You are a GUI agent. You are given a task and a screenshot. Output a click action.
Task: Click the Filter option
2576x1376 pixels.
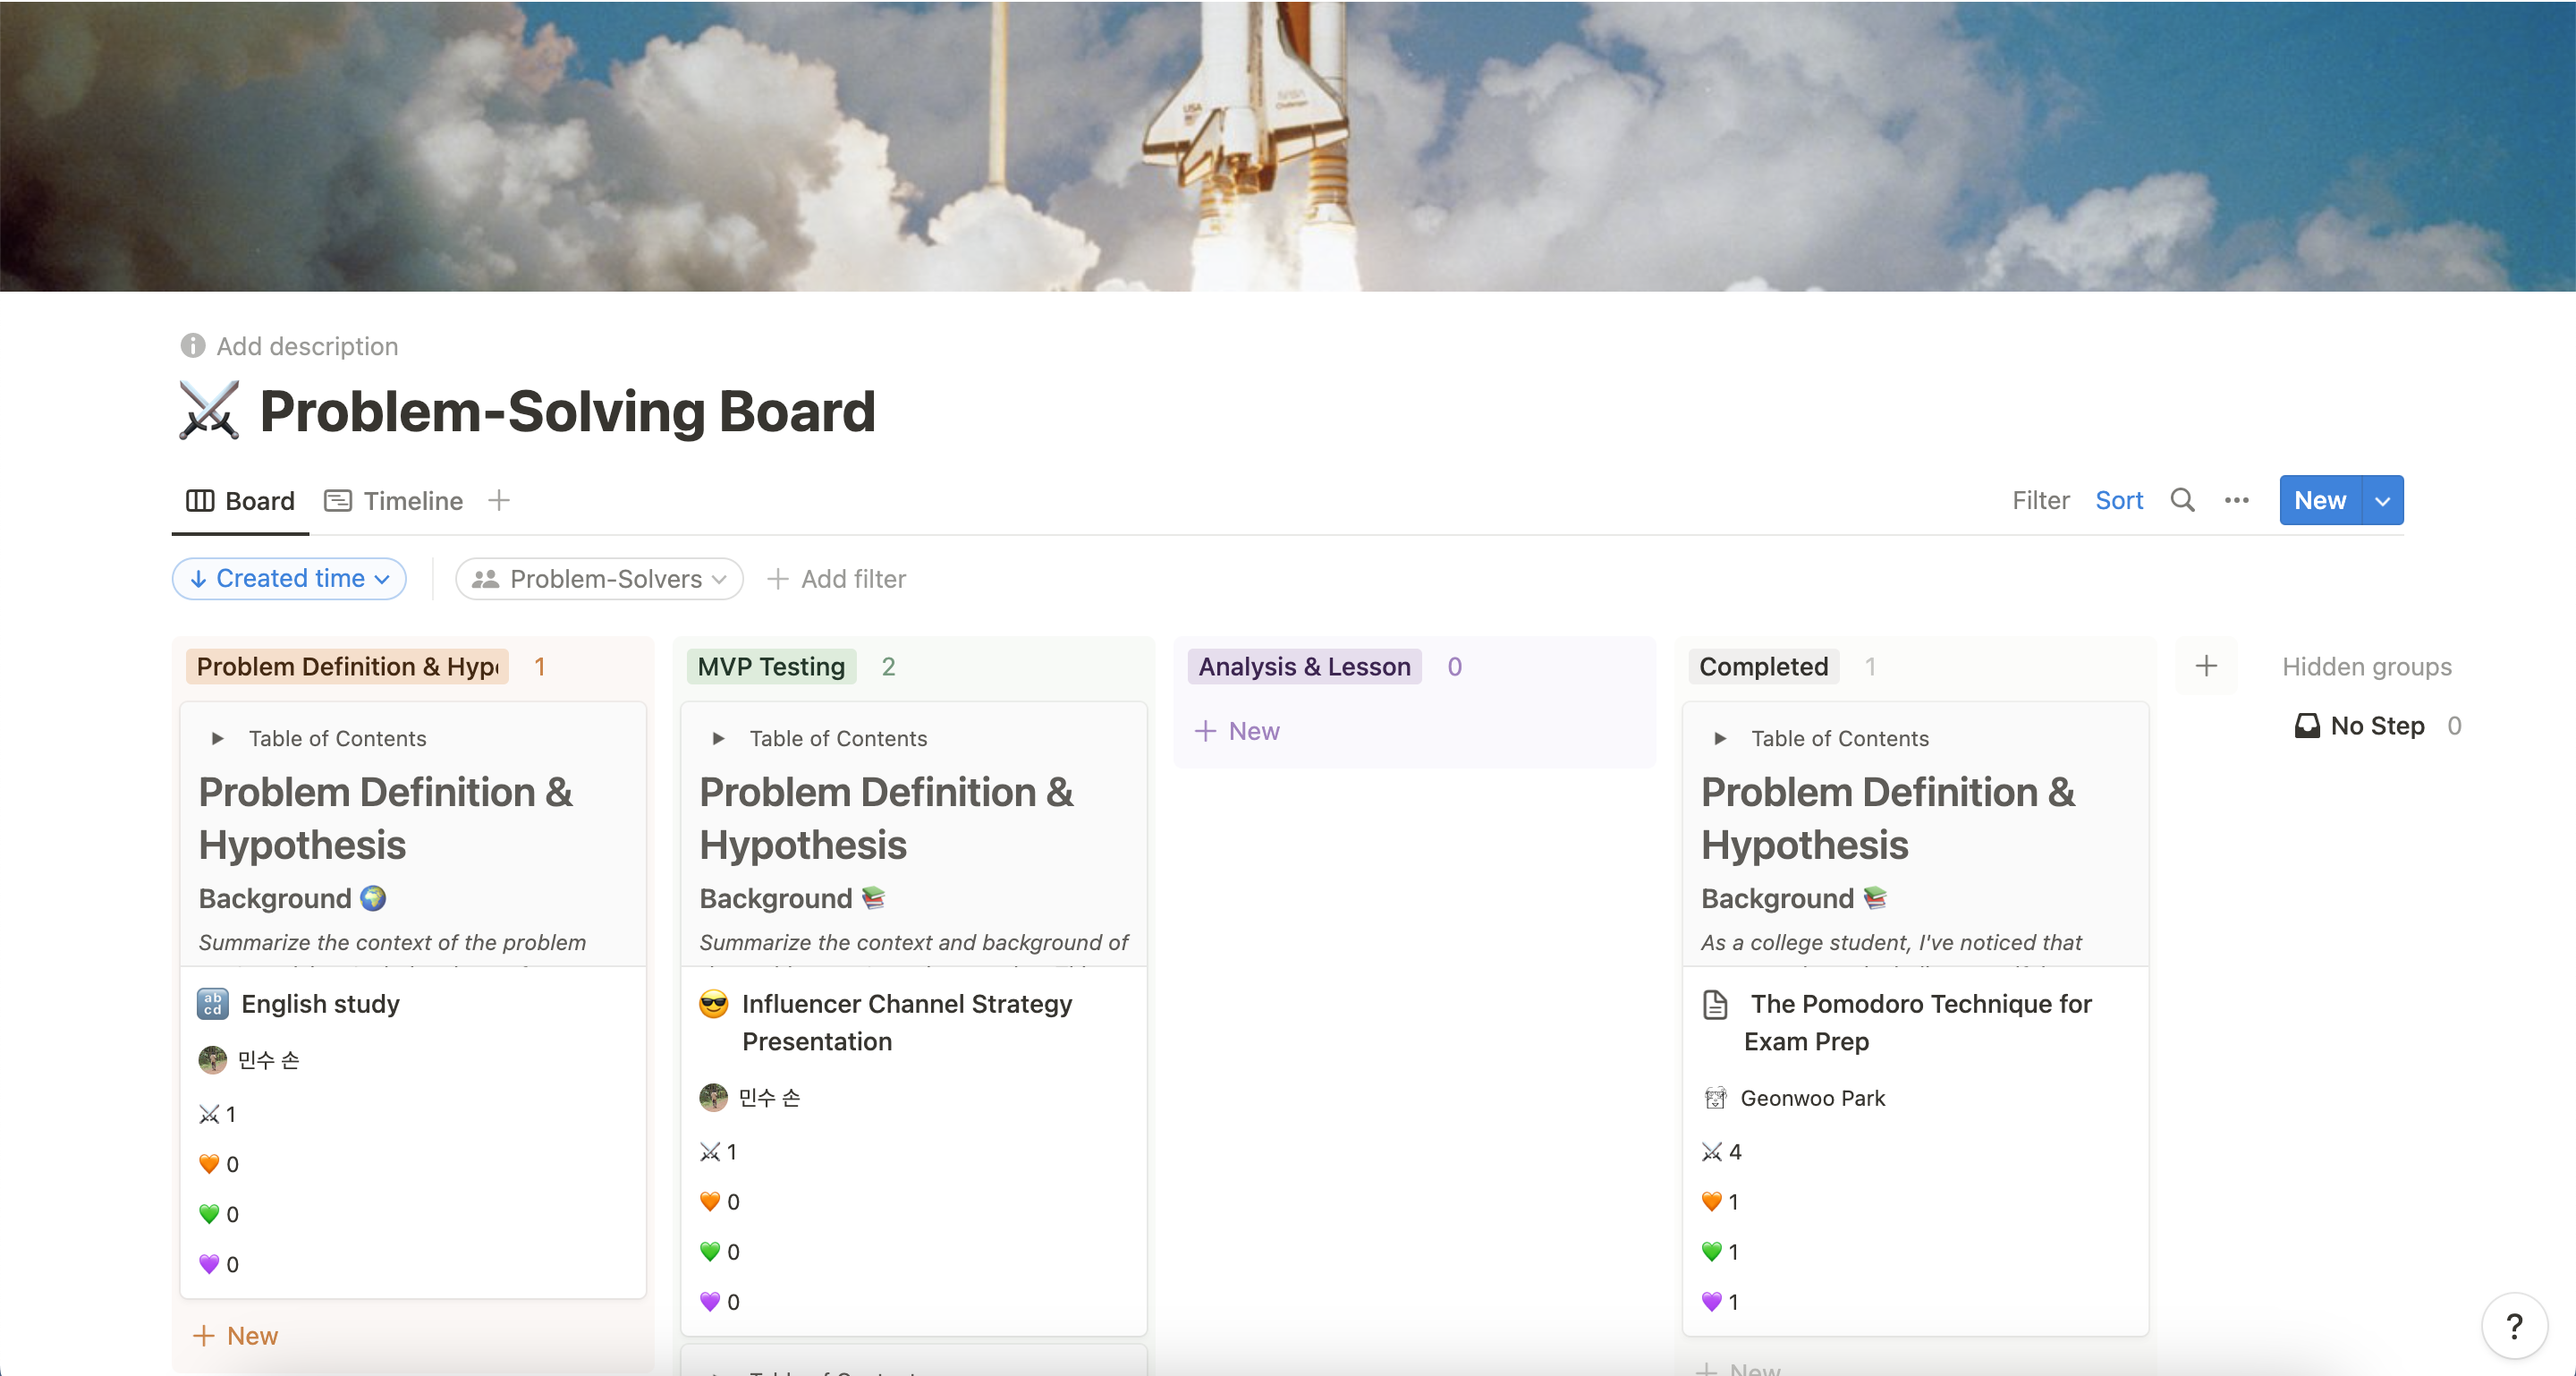[2040, 500]
